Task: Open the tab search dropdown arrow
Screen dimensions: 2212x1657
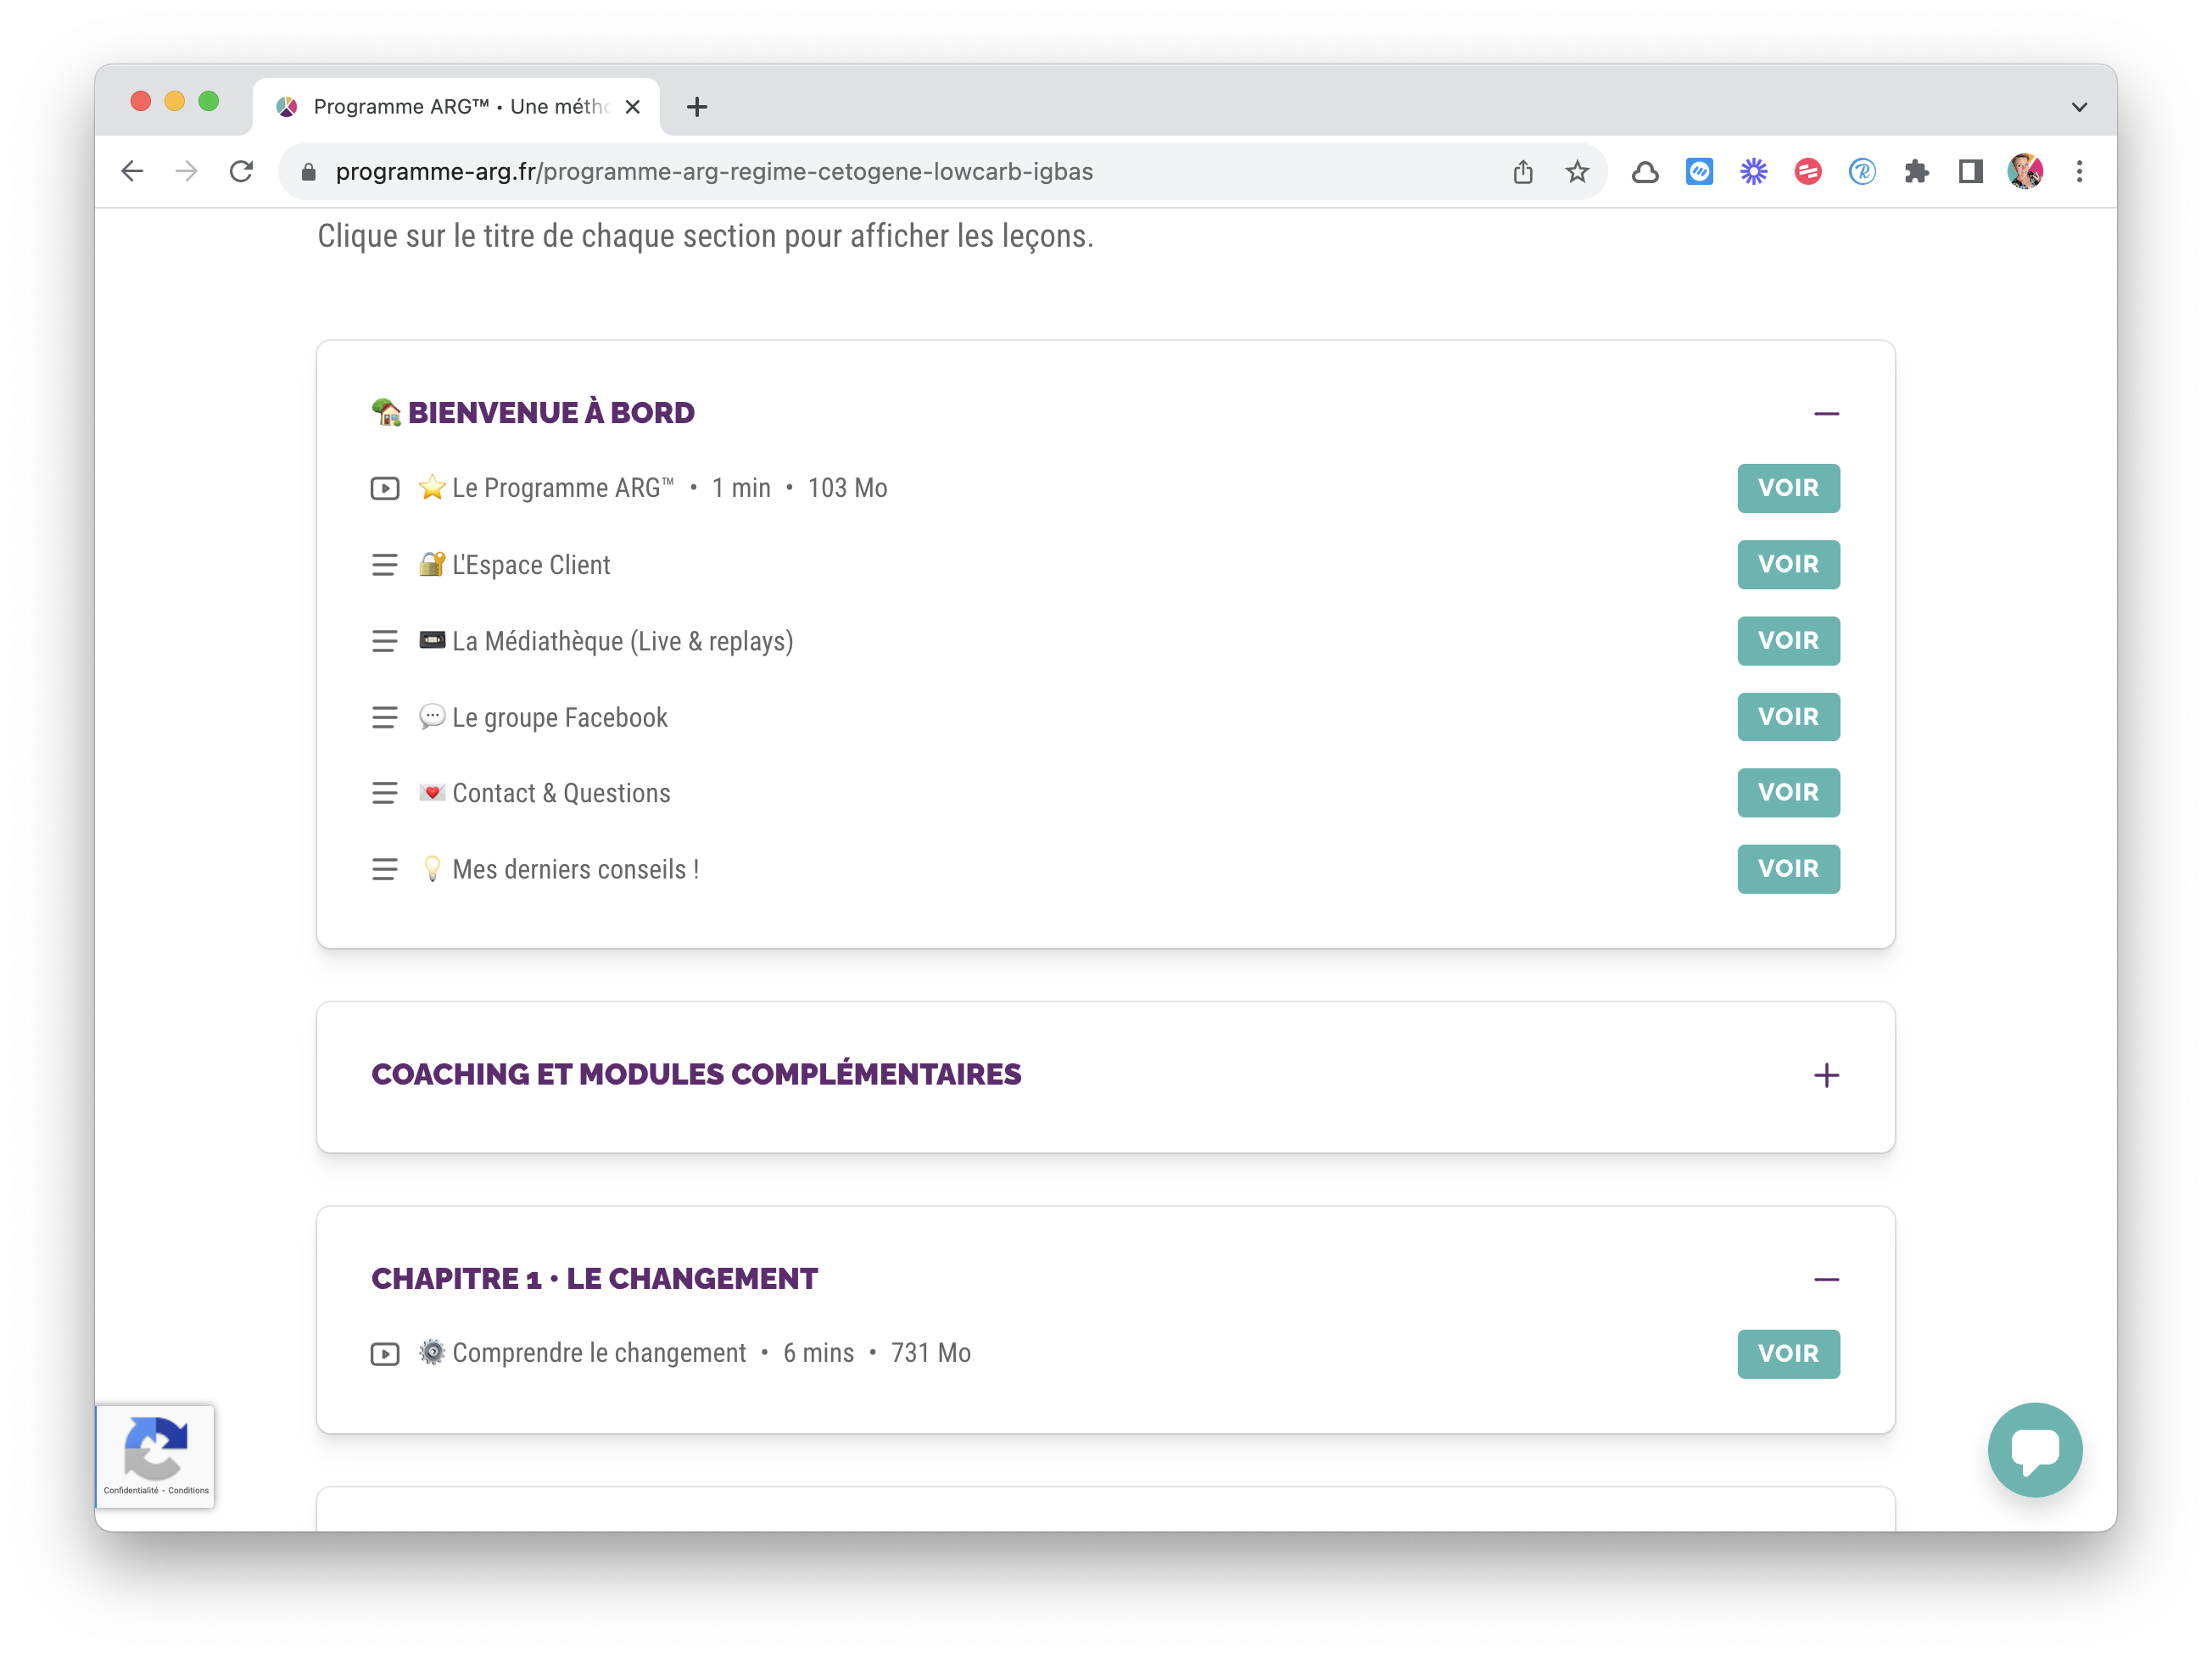Action: [2079, 107]
